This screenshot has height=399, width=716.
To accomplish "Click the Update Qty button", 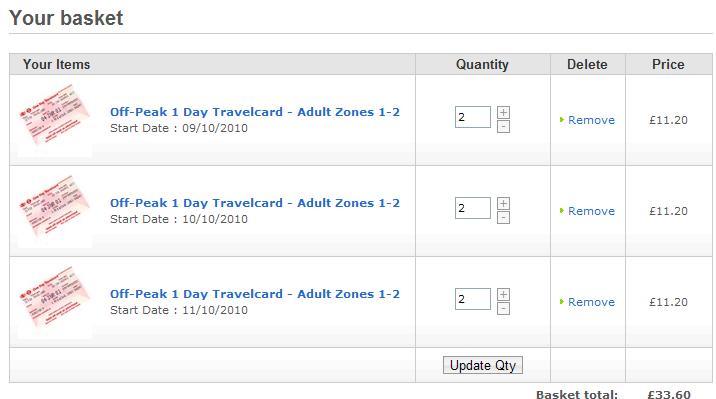I will 483,365.
